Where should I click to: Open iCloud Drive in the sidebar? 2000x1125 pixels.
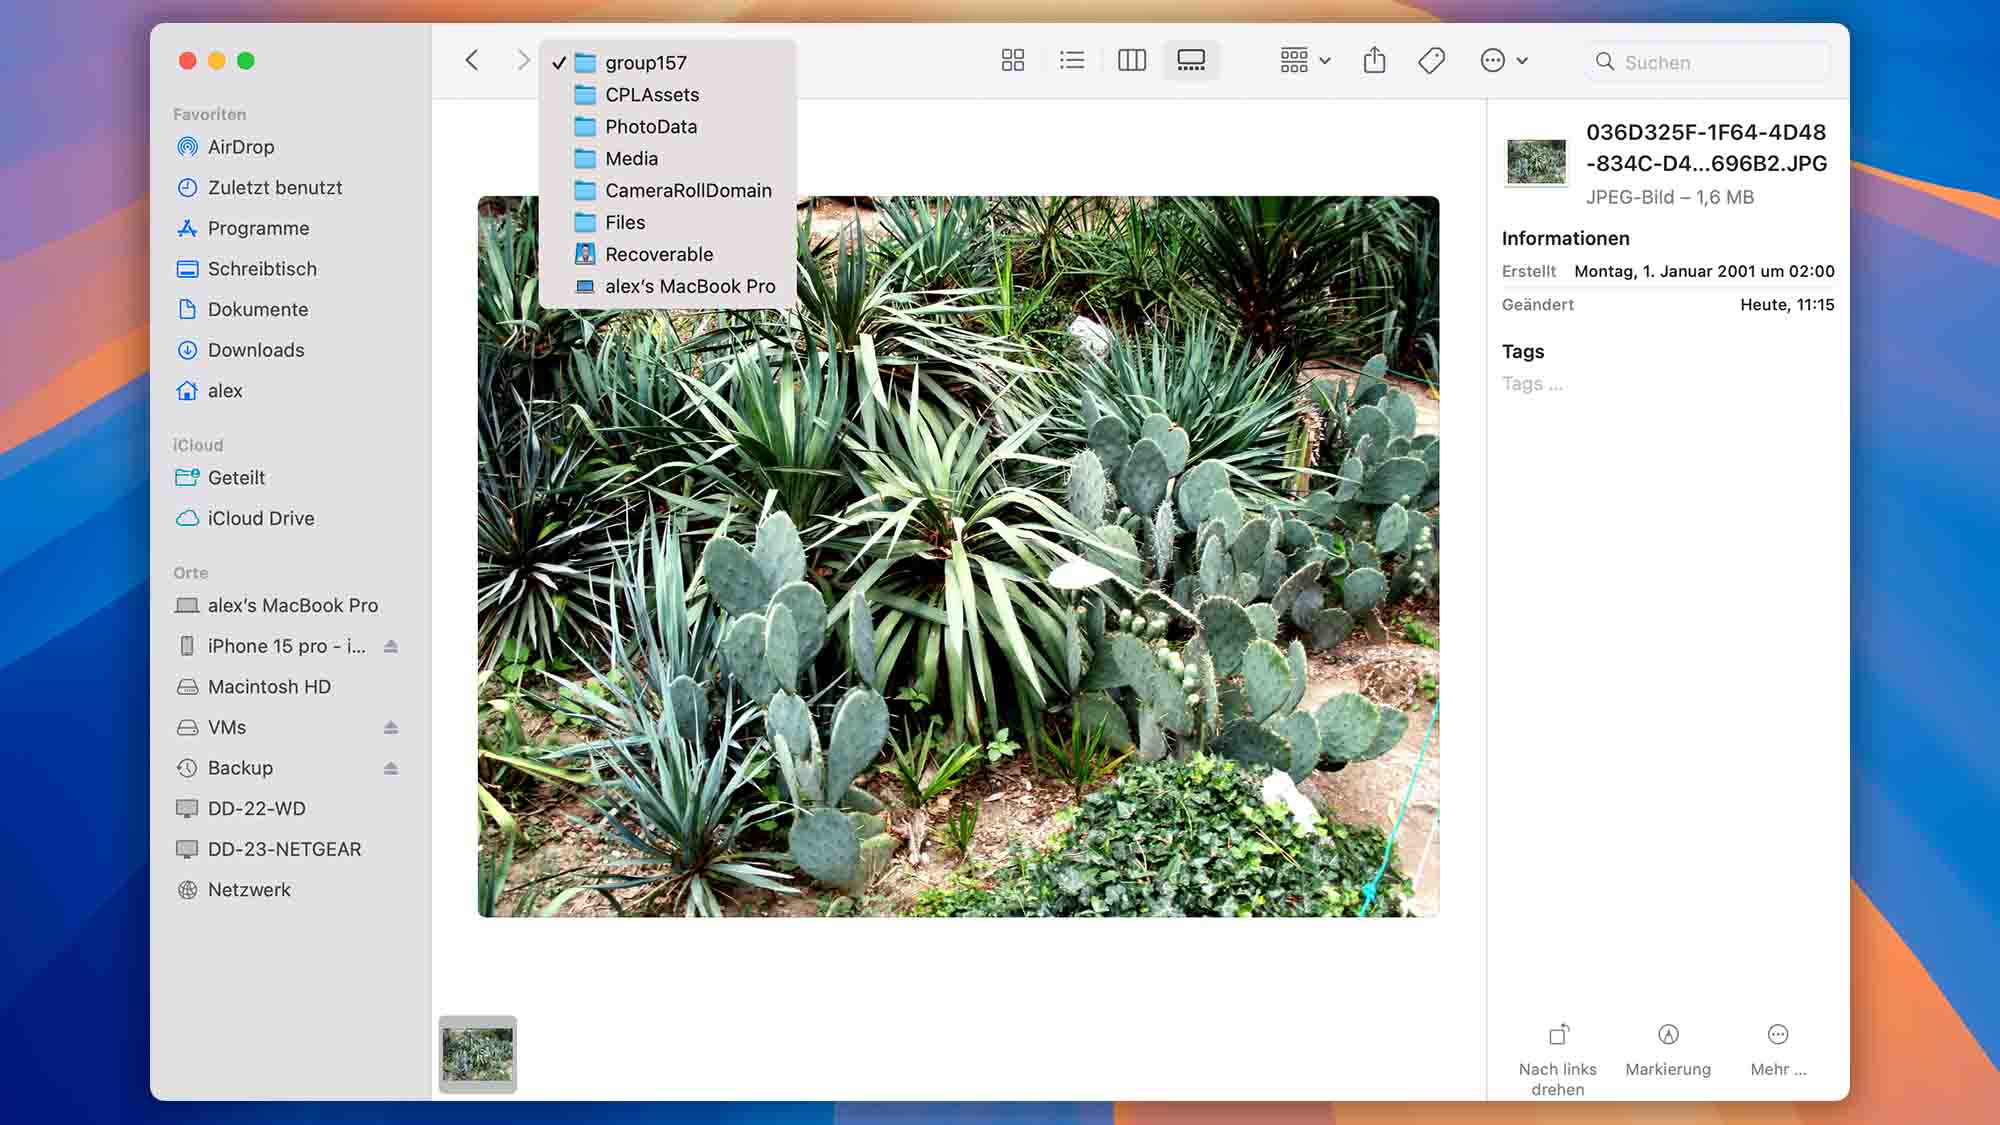coord(290,519)
